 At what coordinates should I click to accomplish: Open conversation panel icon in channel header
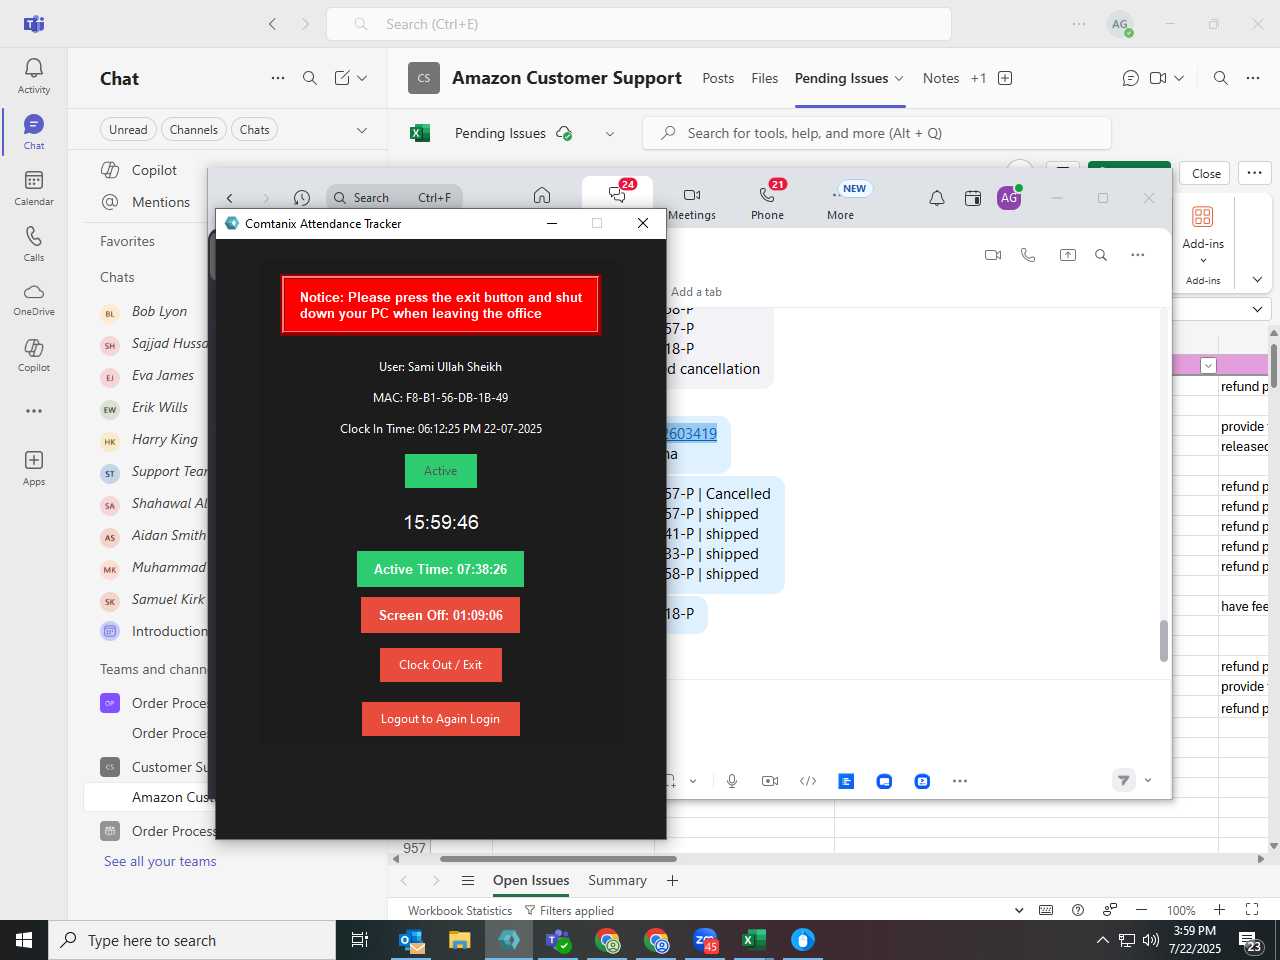tap(1130, 78)
